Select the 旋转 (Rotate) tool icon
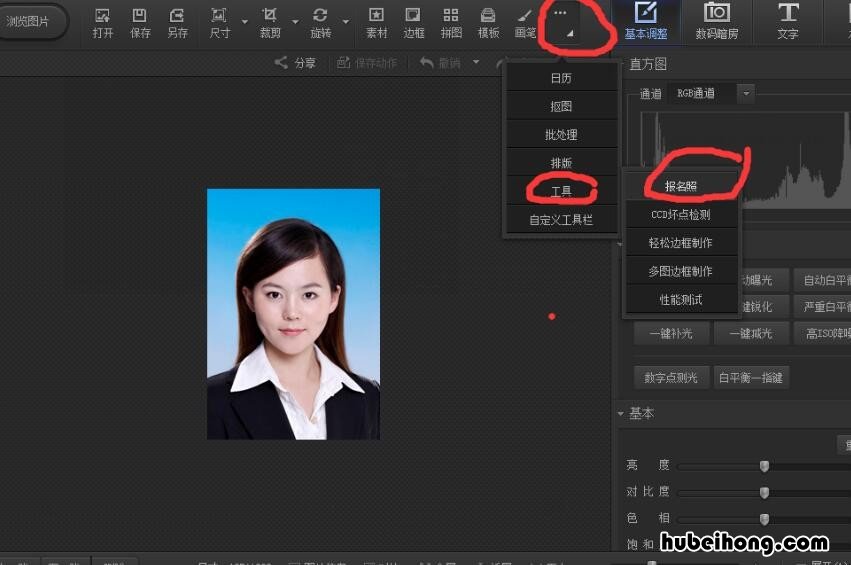The image size is (851, 565). click(x=320, y=23)
